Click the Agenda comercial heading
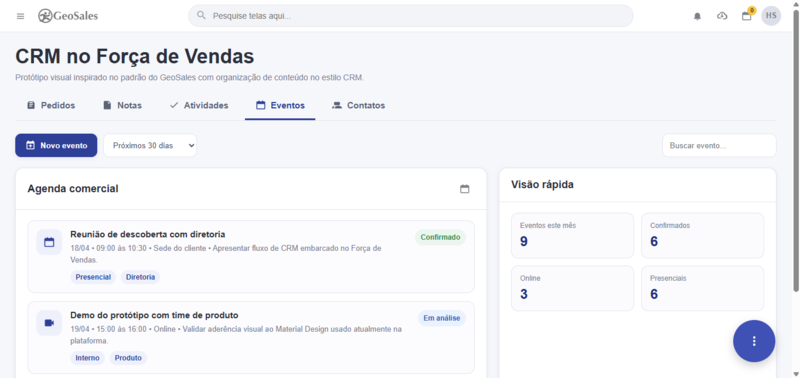Screen dimensions: 800x378 click(x=73, y=189)
